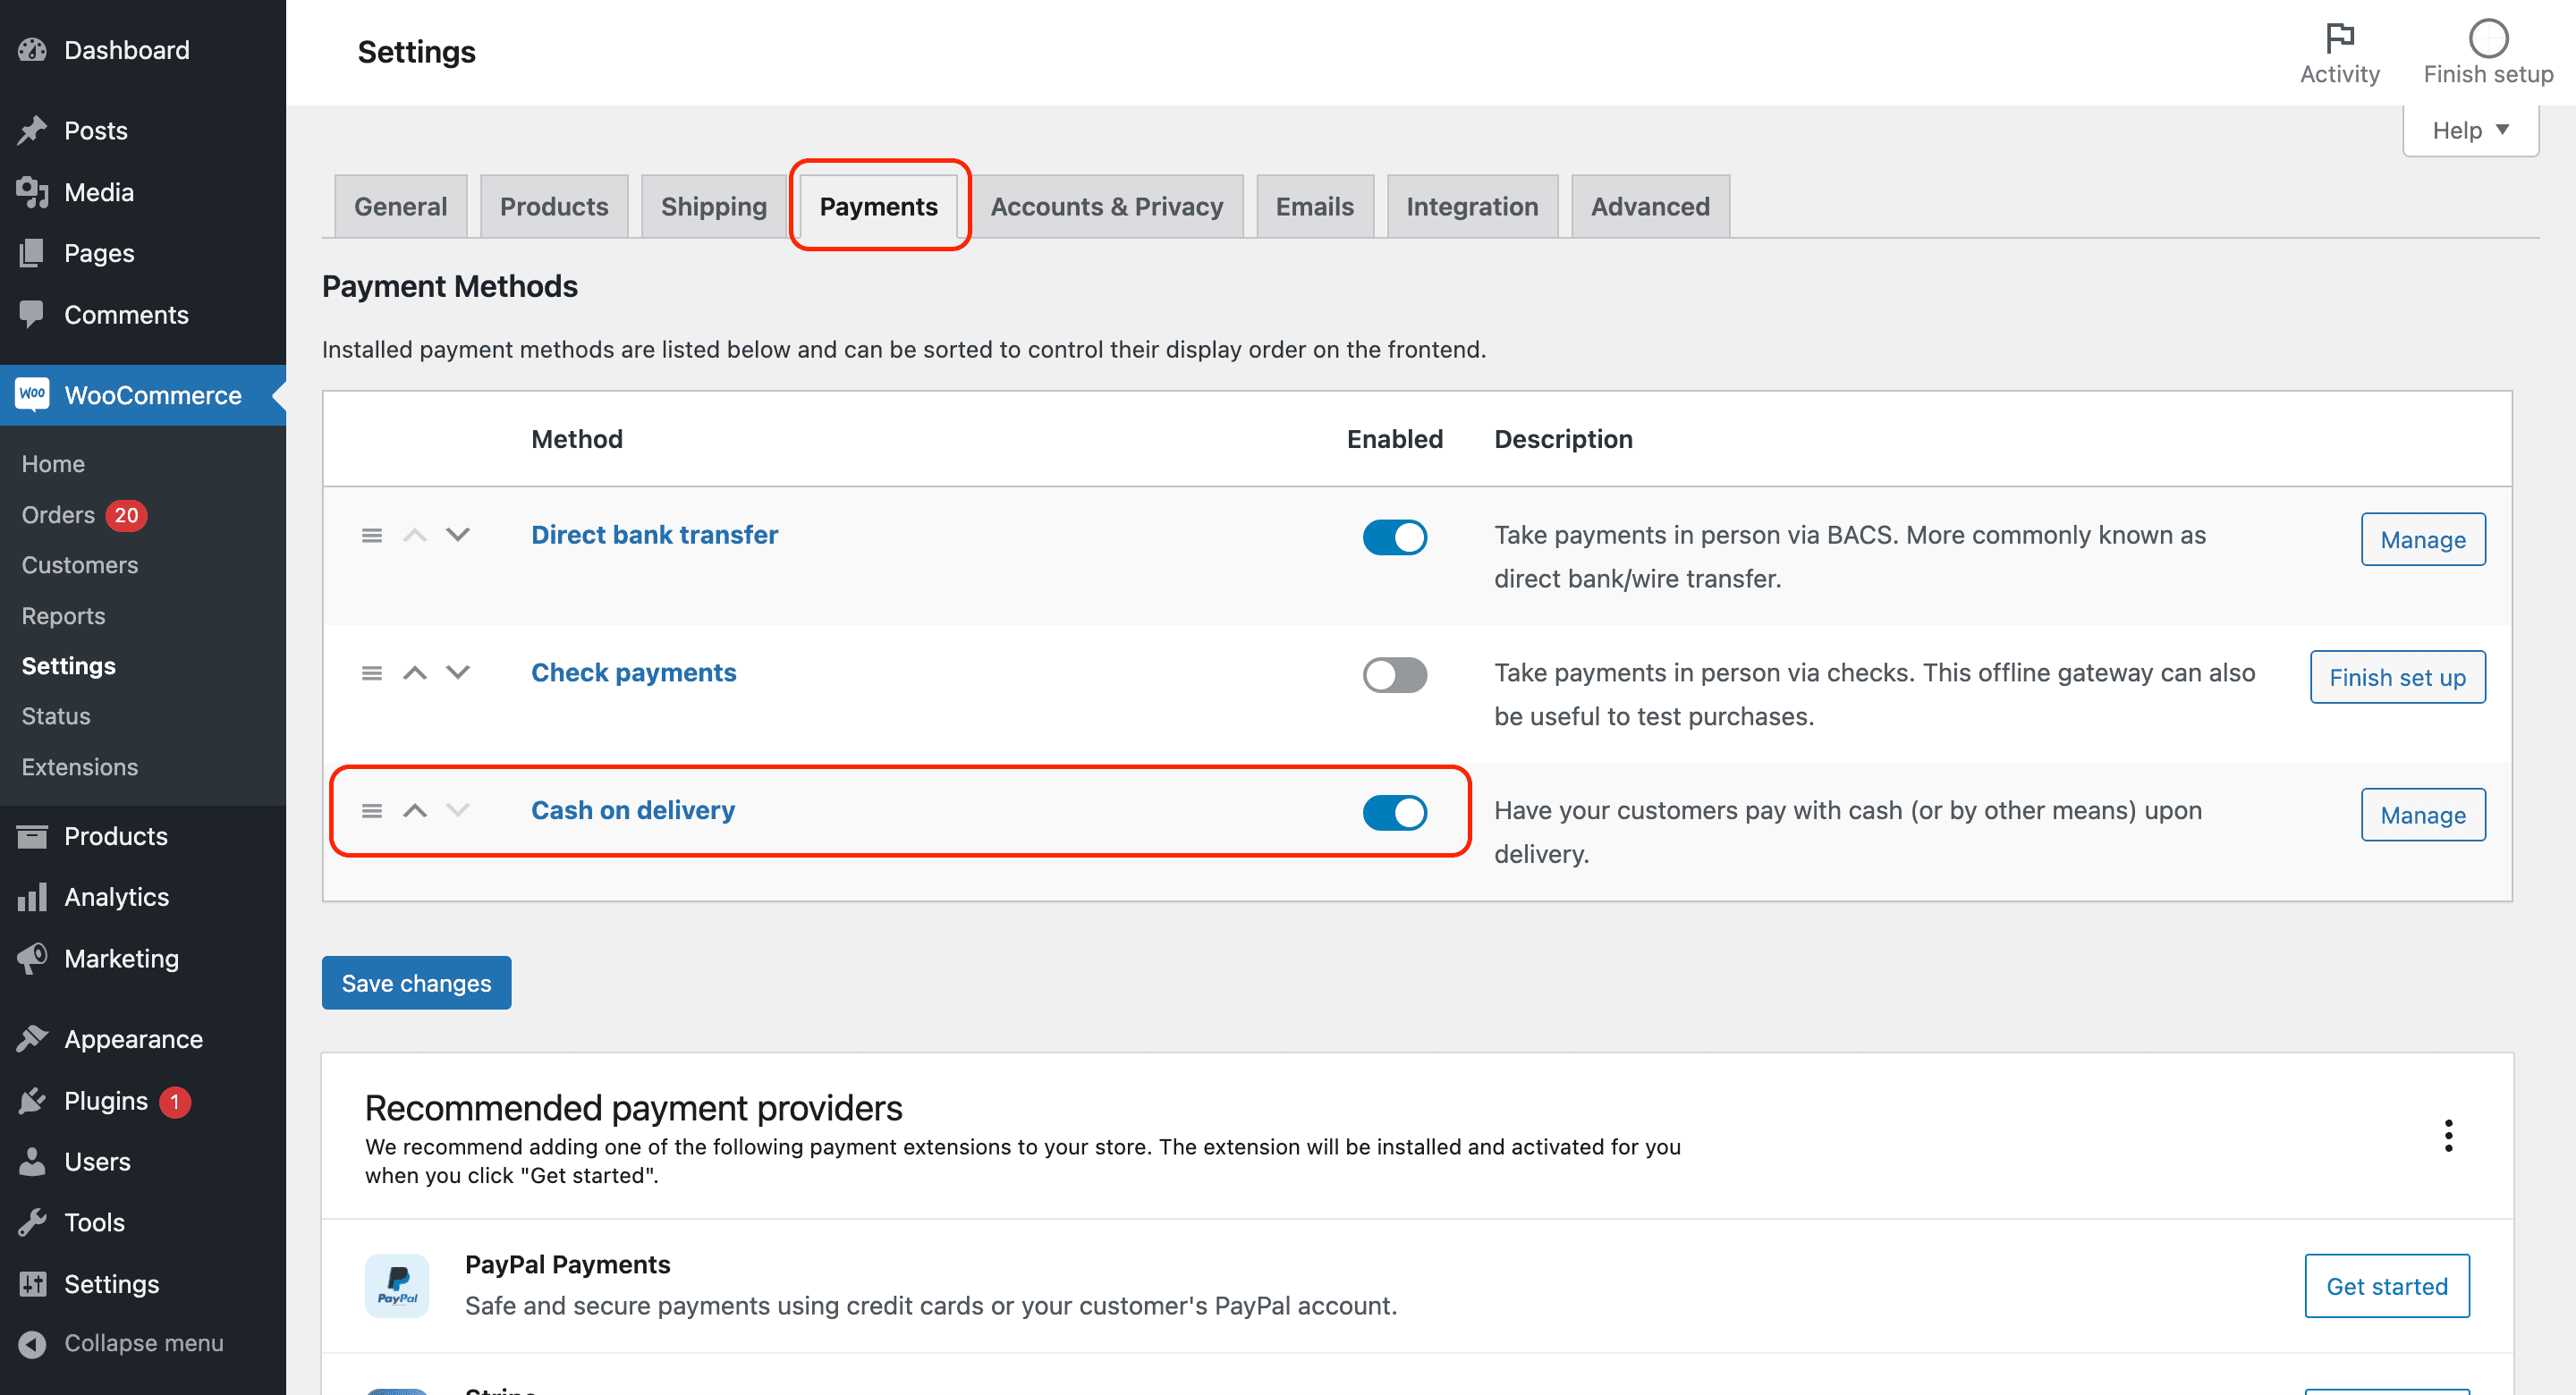This screenshot has width=2576, height=1395.
Task: Open the Integration tab
Action: click(1472, 206)
